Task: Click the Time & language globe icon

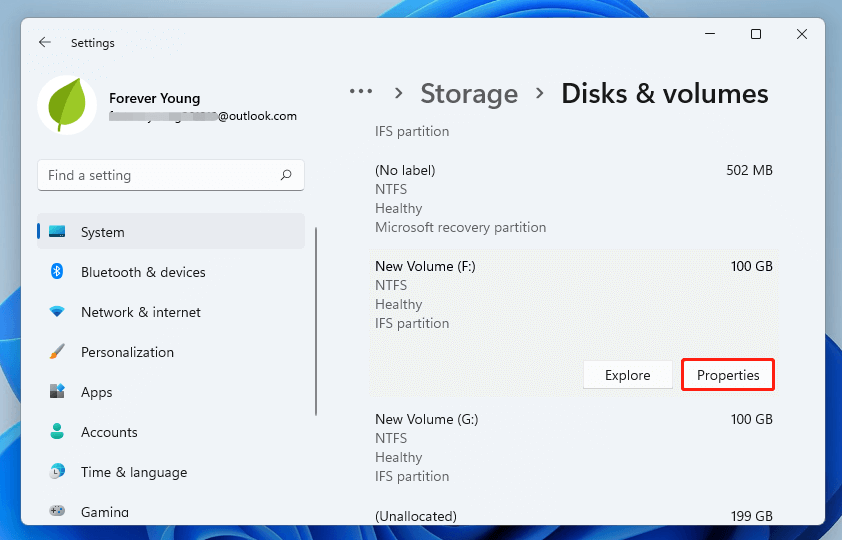Action: (58, 472)
